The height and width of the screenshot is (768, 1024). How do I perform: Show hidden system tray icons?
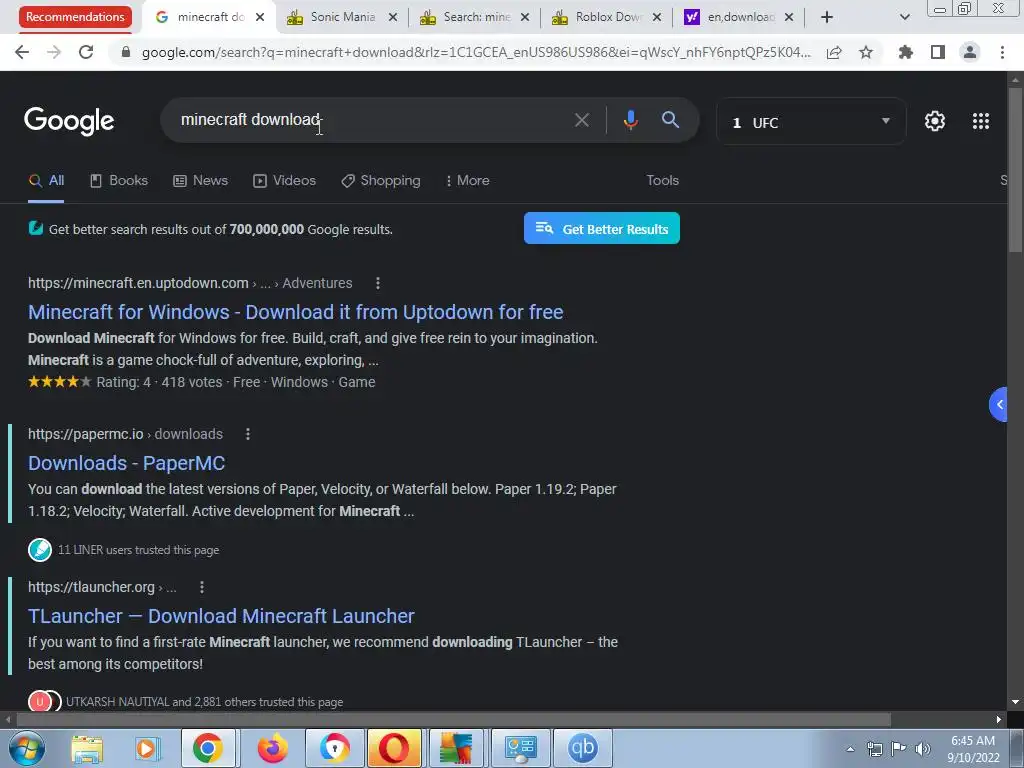[850, 749]
